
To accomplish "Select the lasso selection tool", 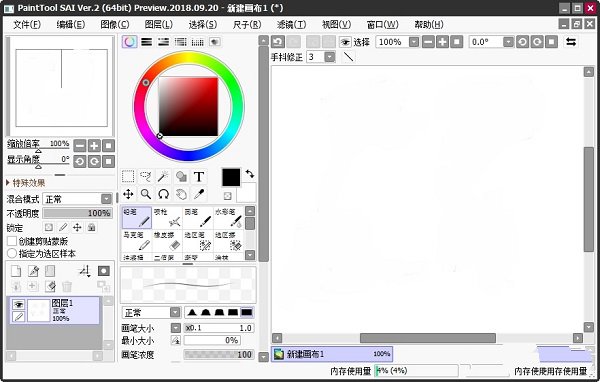I will point(146,176).
